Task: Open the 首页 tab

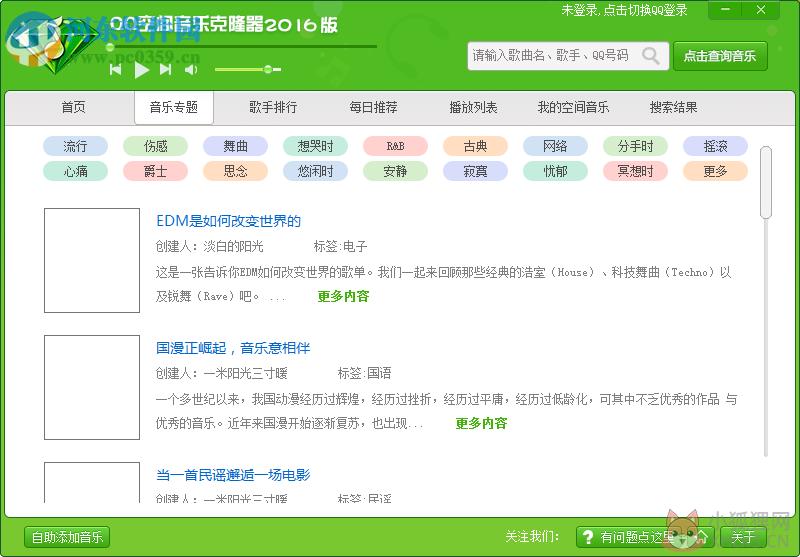Action: 73,107
